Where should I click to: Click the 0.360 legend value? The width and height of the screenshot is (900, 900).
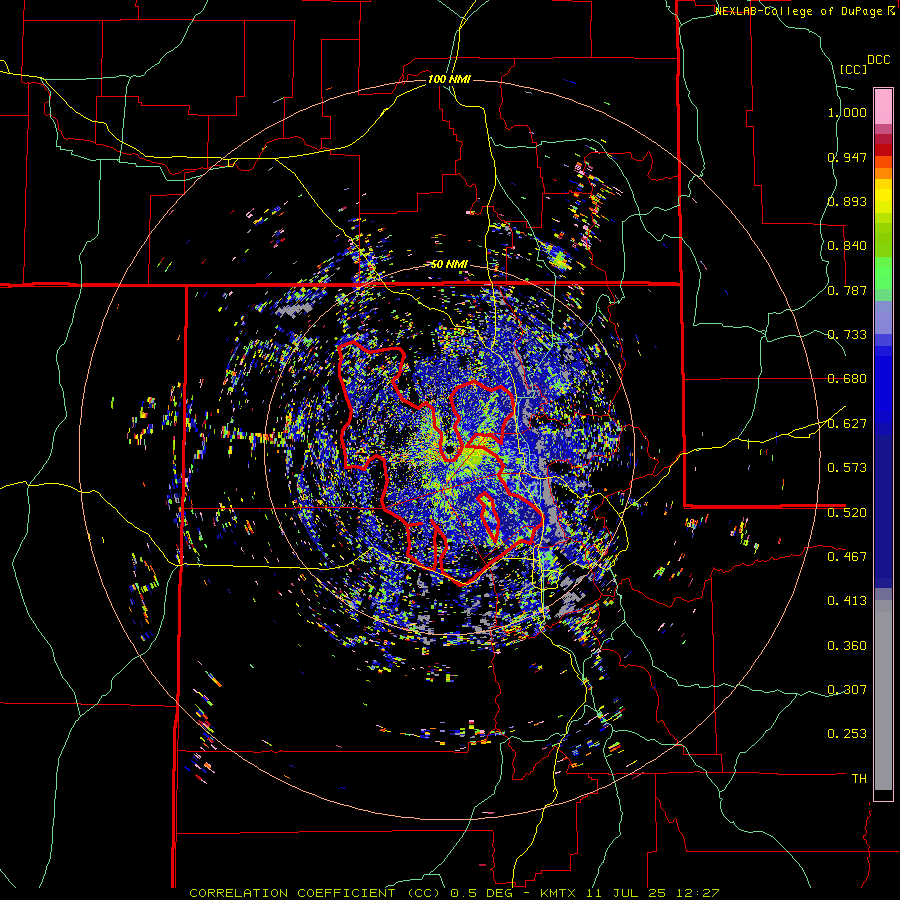(x=847, y=646)
